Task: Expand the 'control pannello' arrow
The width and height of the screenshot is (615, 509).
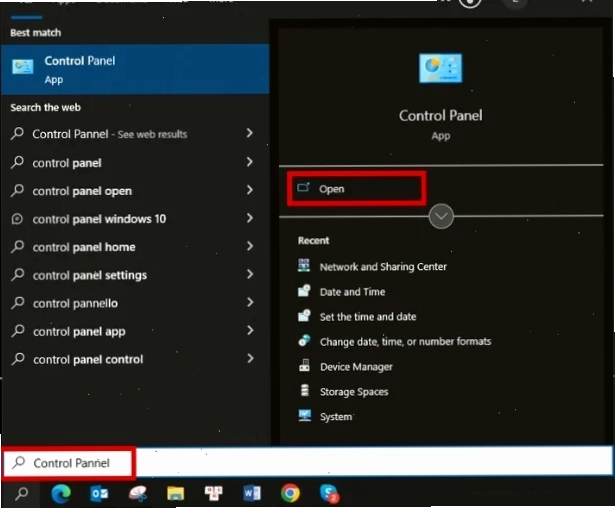Action: coord(250,302)
